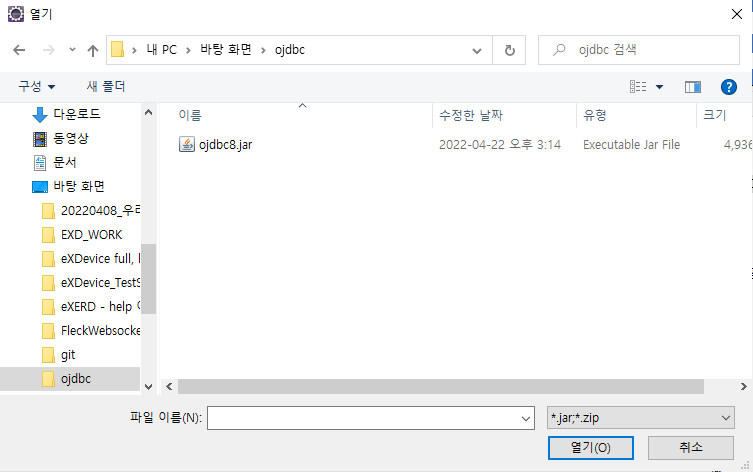This screenshot has width=753, height=472.
Task: Change the view layout icon
Action: [638, 86]
